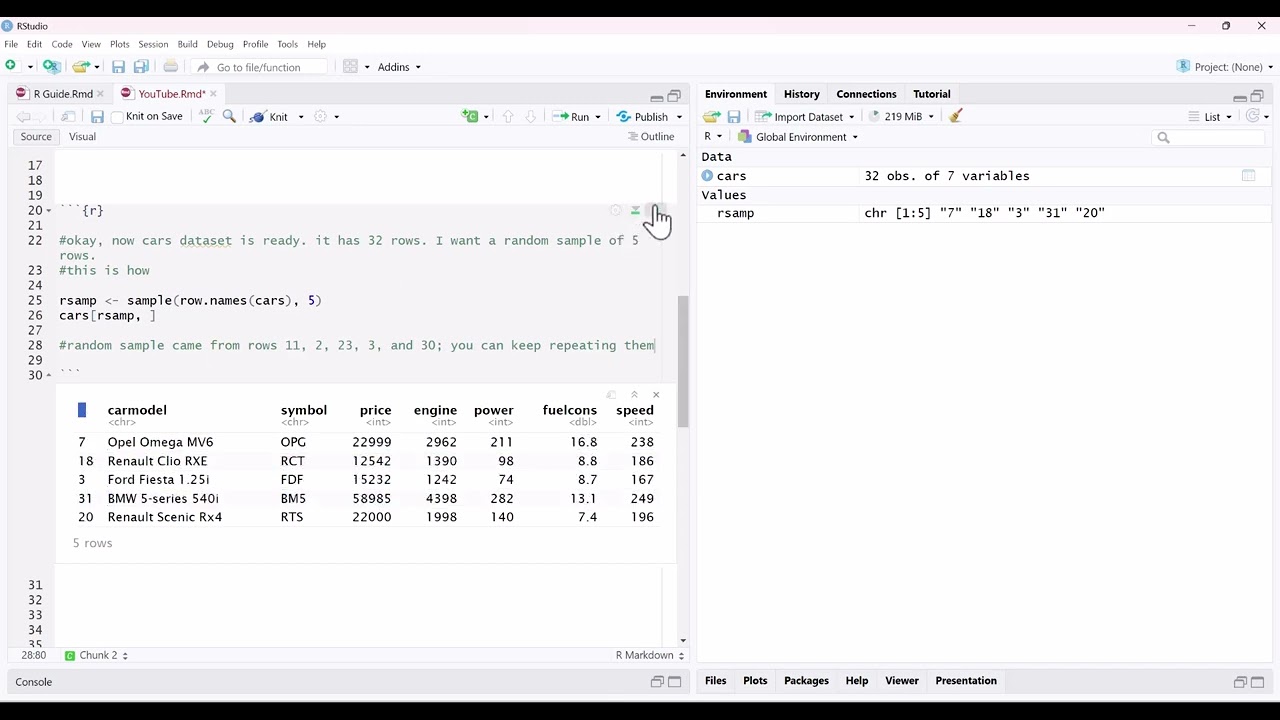Screen dimensions: 1280x720
Task: Click the R Markdown file type selector
Action: (x=650, y=655)
